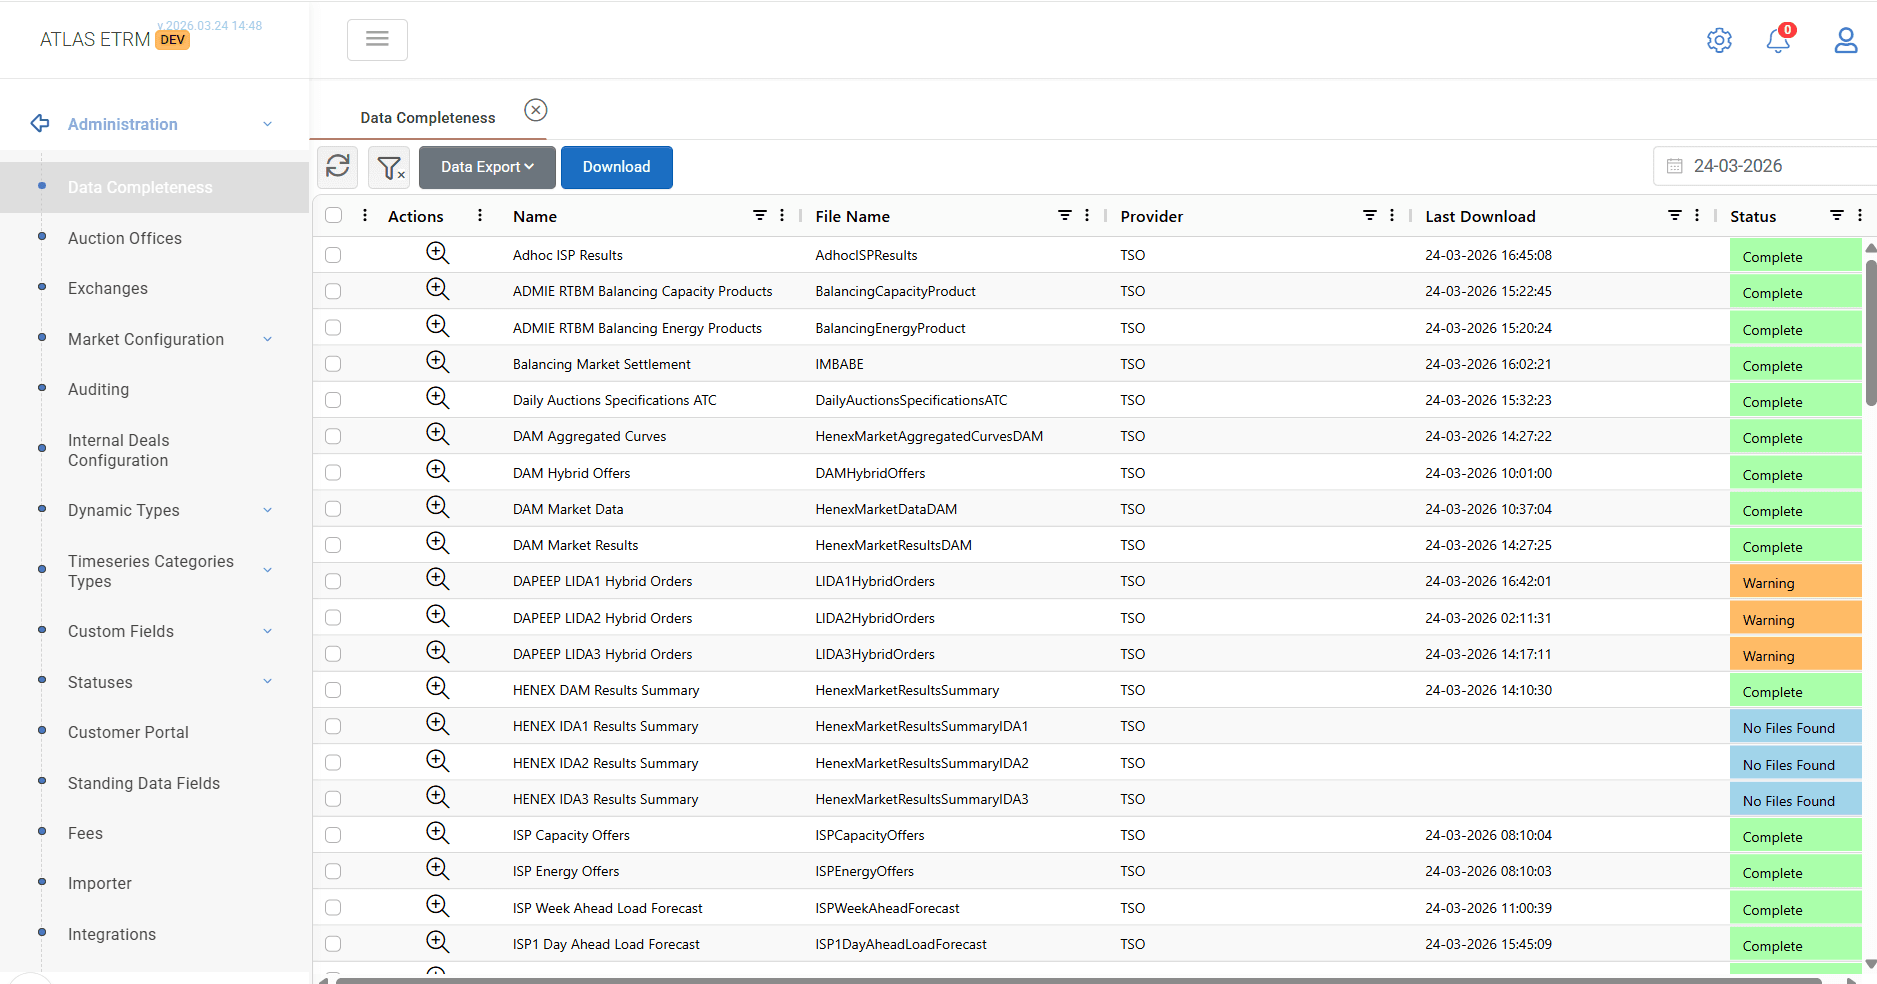The height and width of the screenshot is (984, 1877).
Task: Check the Adhoc ISP Results row checkbox
Action: tap(333, 255)
